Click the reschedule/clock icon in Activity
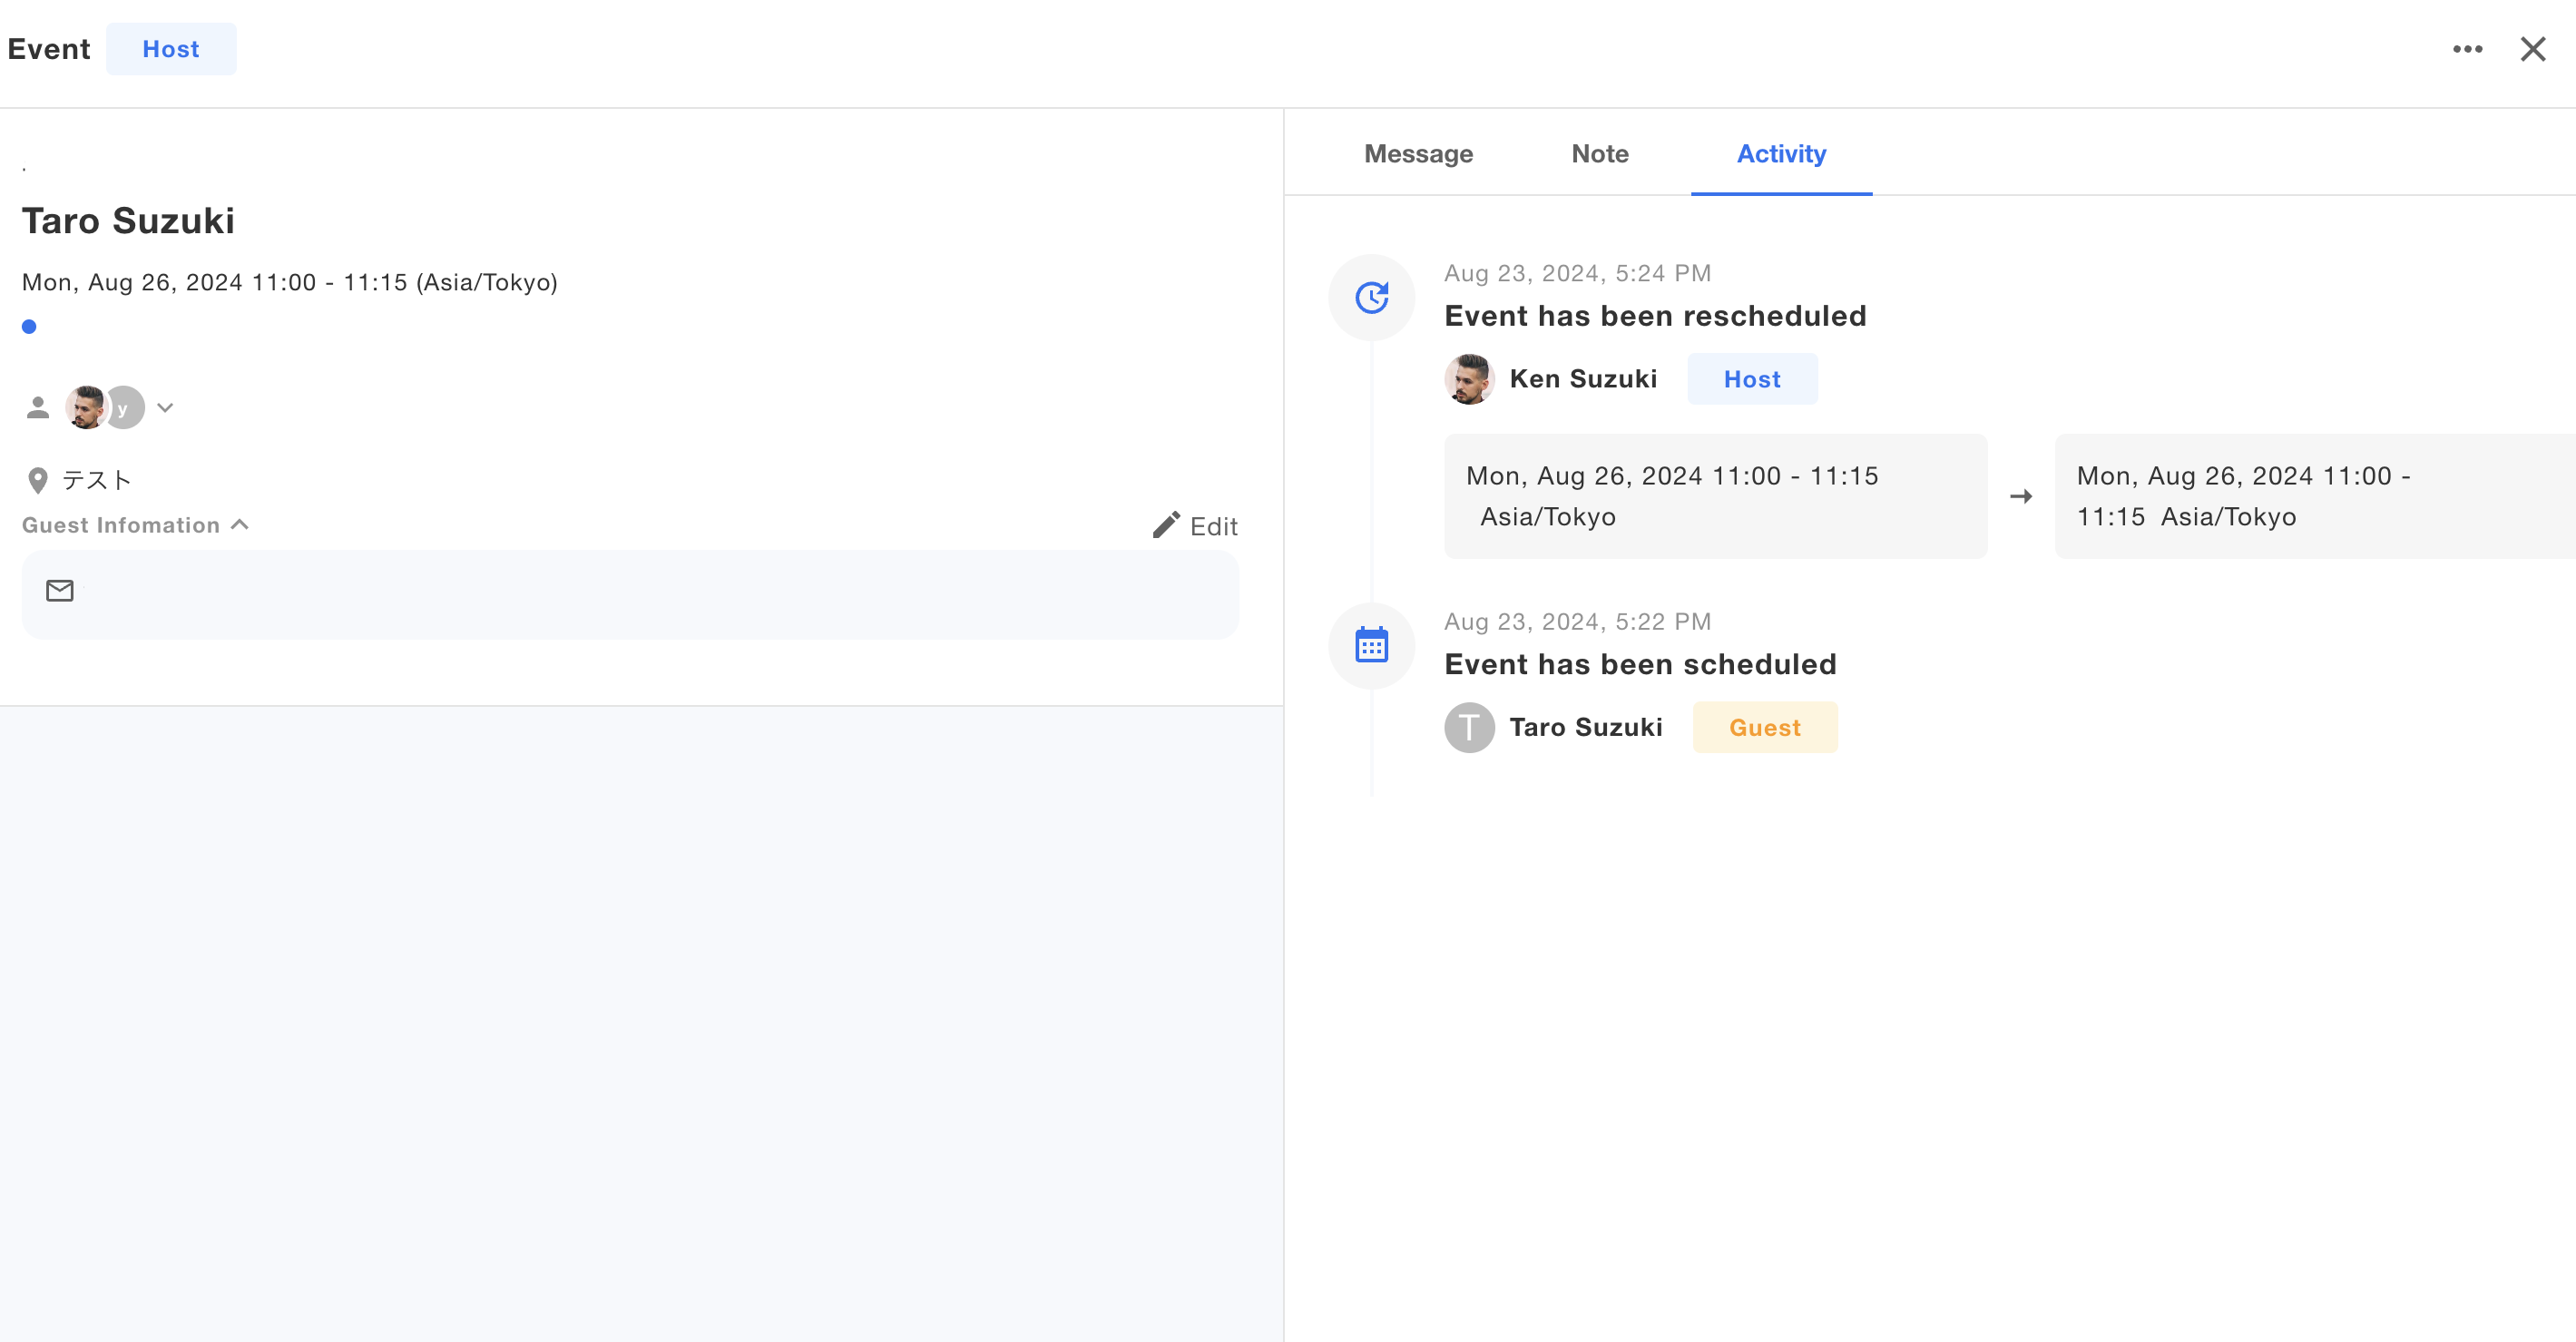The height and width of the screenshot is (1342, 2576). [x=1372, y=297]
